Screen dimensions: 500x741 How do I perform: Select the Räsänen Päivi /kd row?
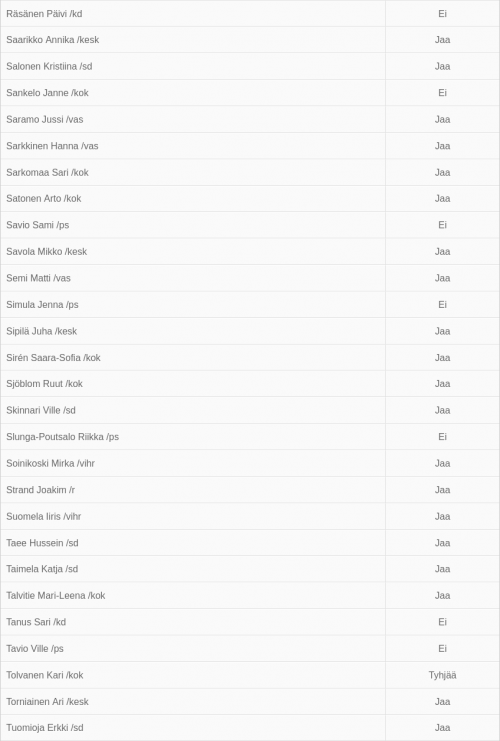click(250, 14)
